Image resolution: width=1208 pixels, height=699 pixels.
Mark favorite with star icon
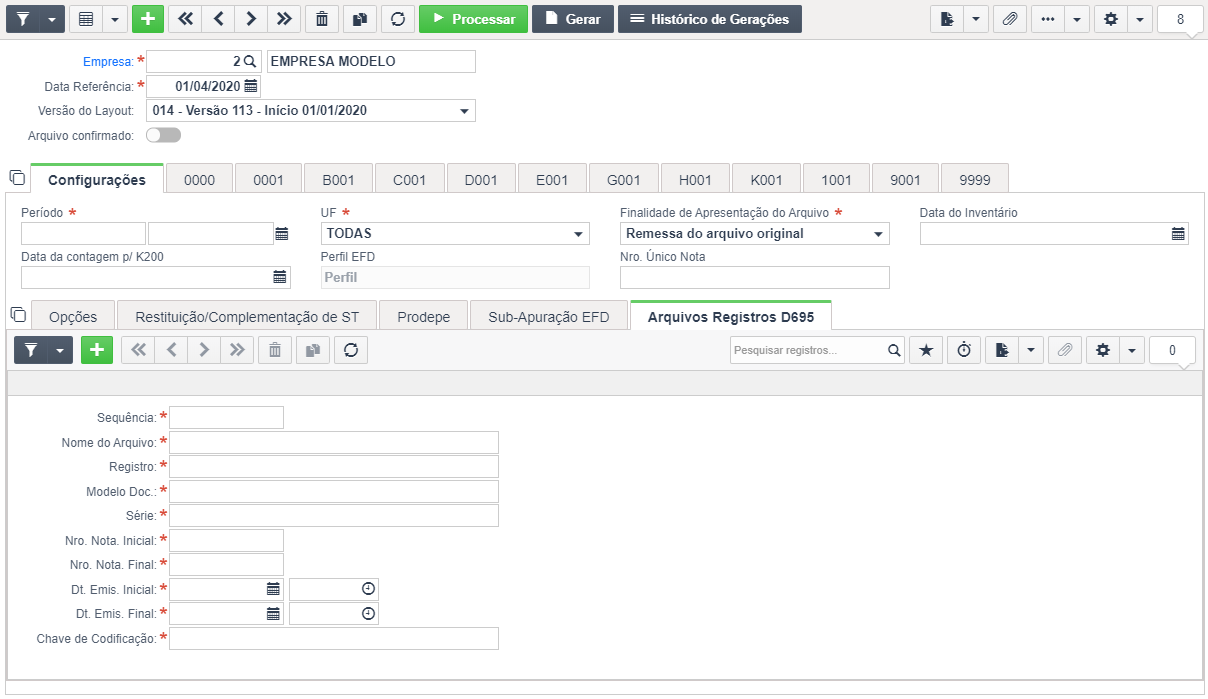(x=926, y=350)
